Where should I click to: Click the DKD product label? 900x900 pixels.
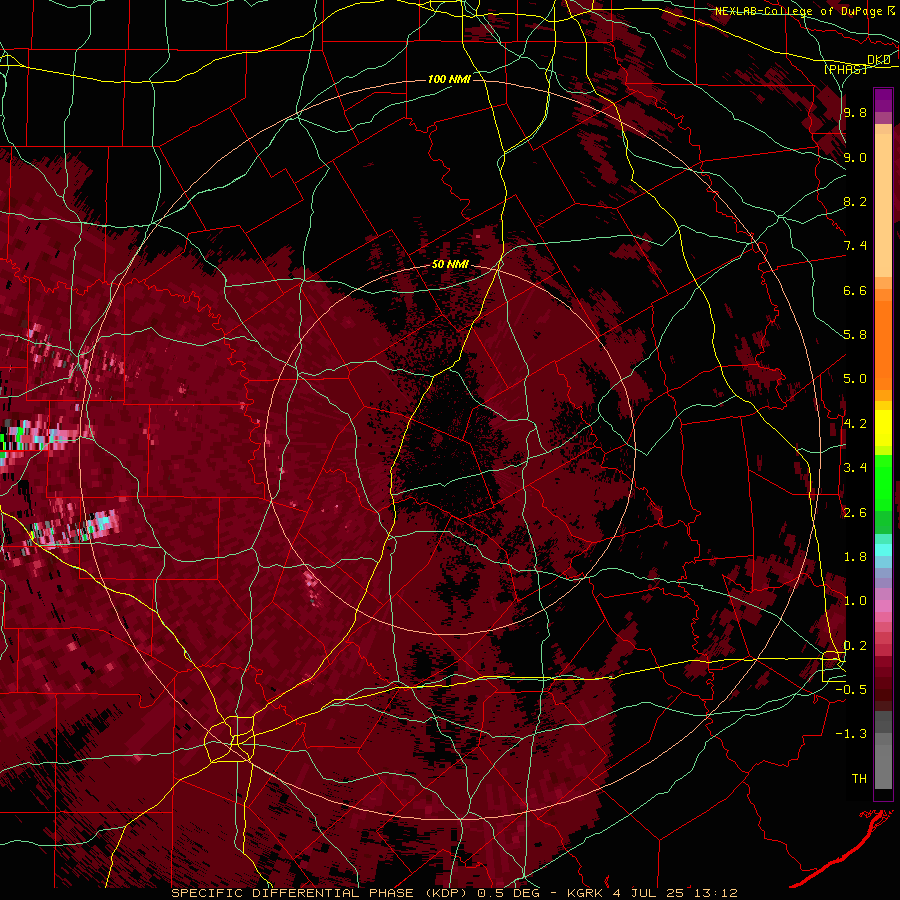(x=878, y=60)
